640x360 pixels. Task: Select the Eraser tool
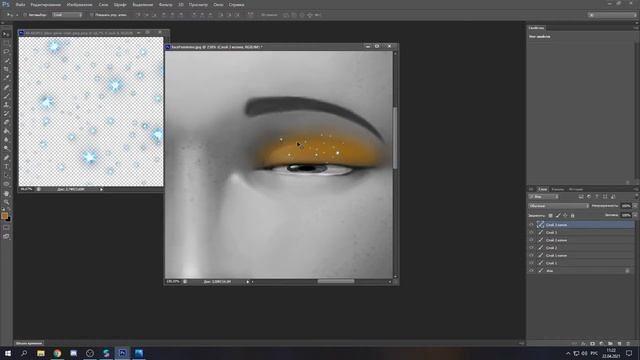6,122
